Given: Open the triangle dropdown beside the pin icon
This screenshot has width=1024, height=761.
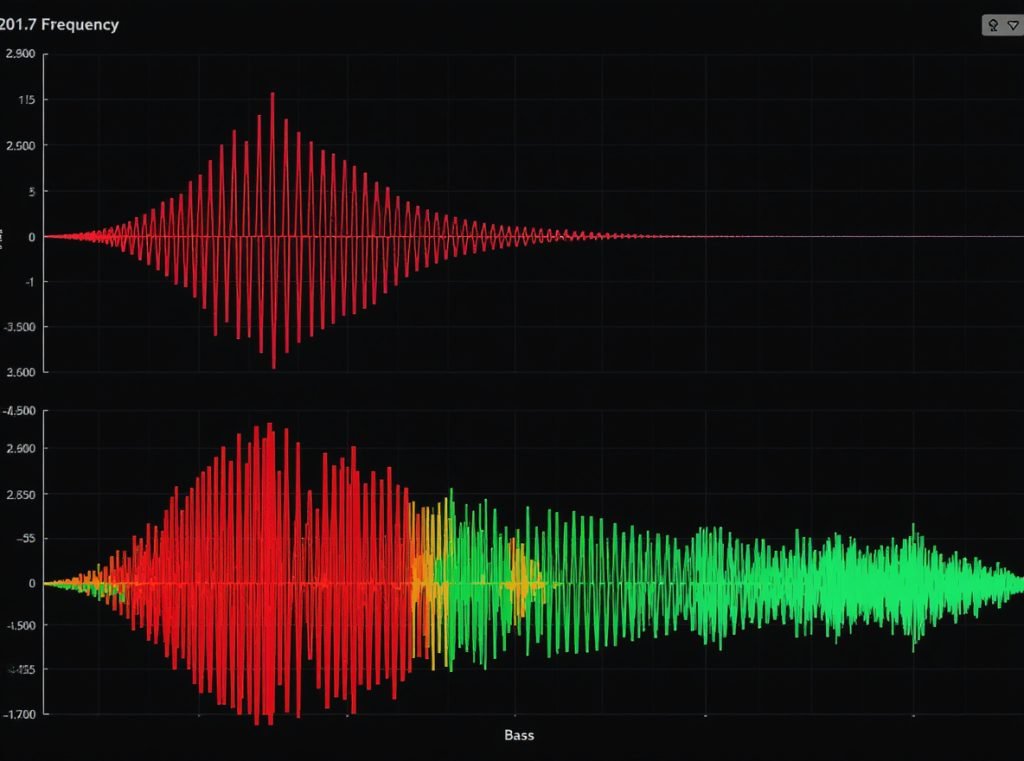Looking at the screenshot, I should [x=1013, y=25].
